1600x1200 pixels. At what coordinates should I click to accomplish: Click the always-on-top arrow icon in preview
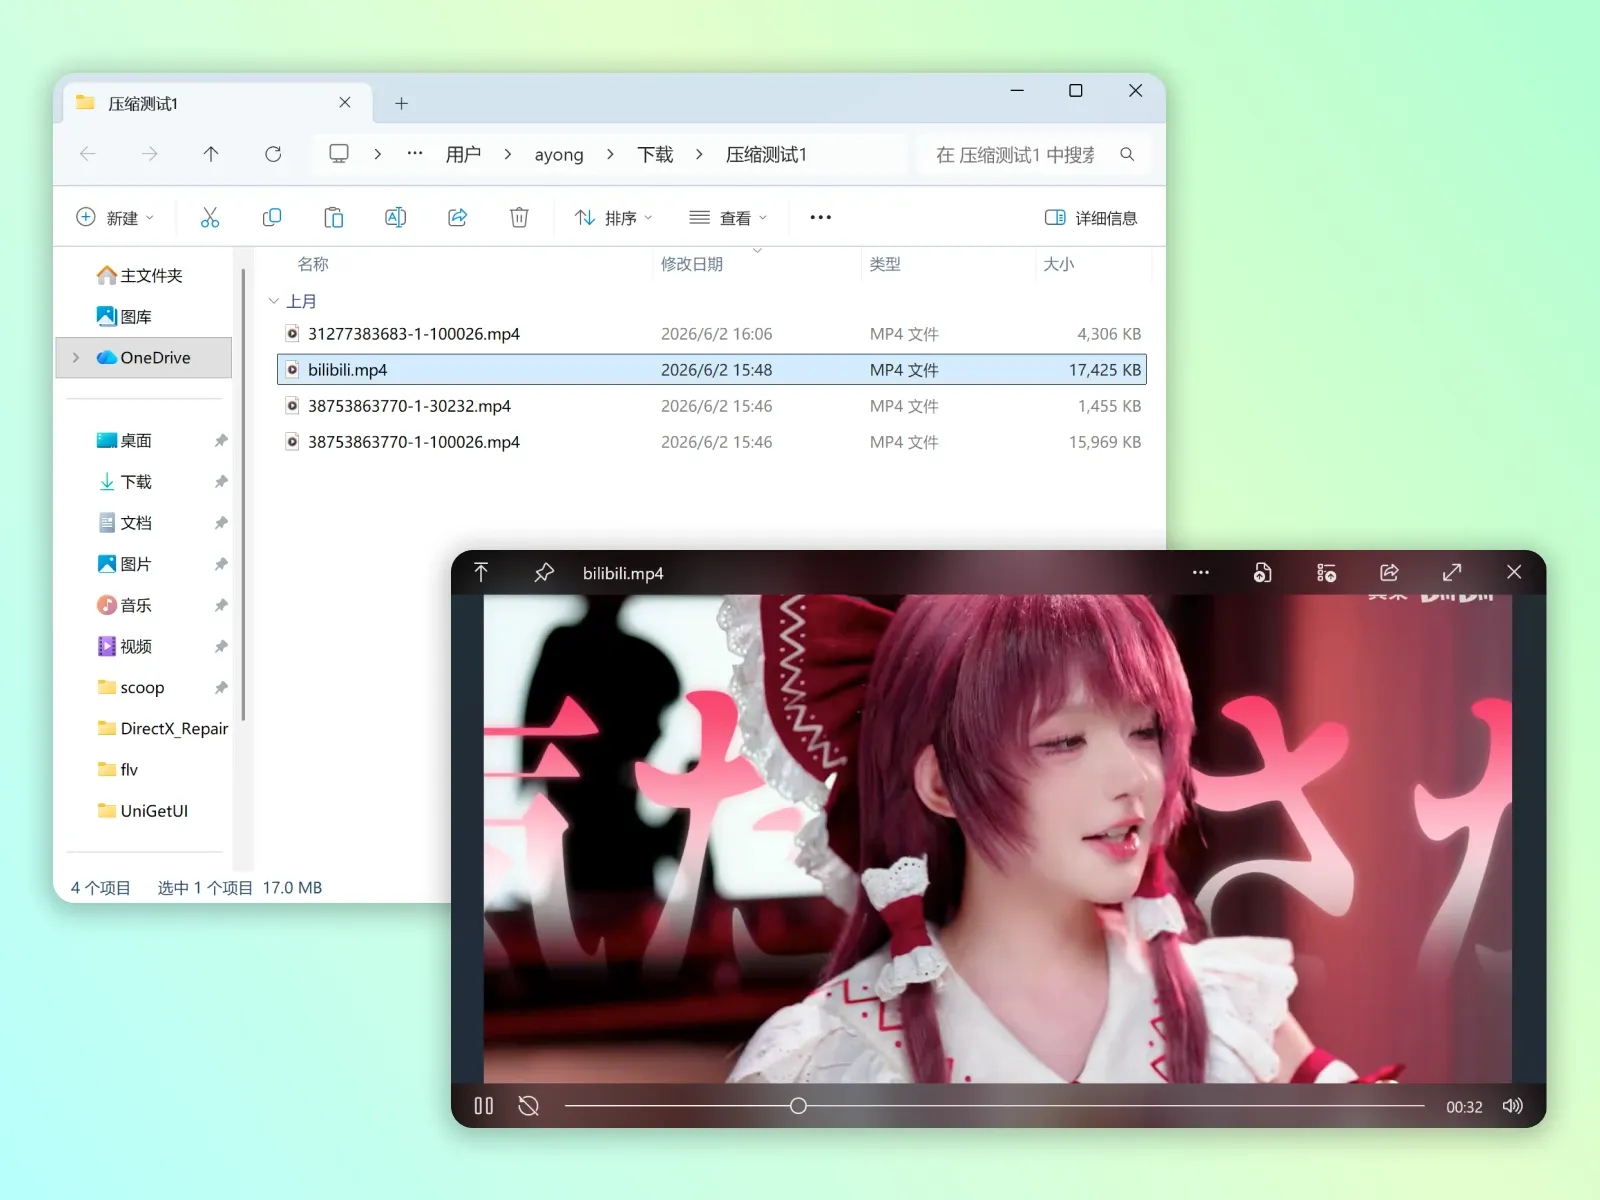pos(481,572)
